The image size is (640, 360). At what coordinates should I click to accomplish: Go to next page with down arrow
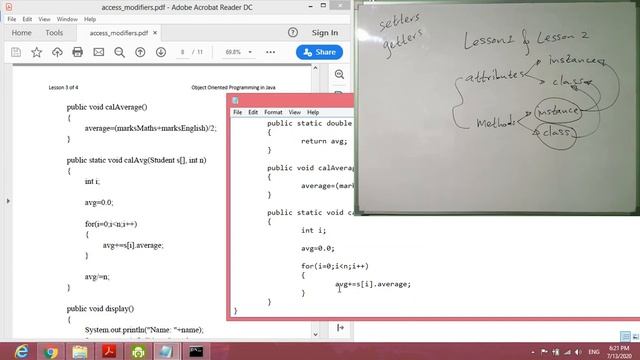[x=161, y=52]
